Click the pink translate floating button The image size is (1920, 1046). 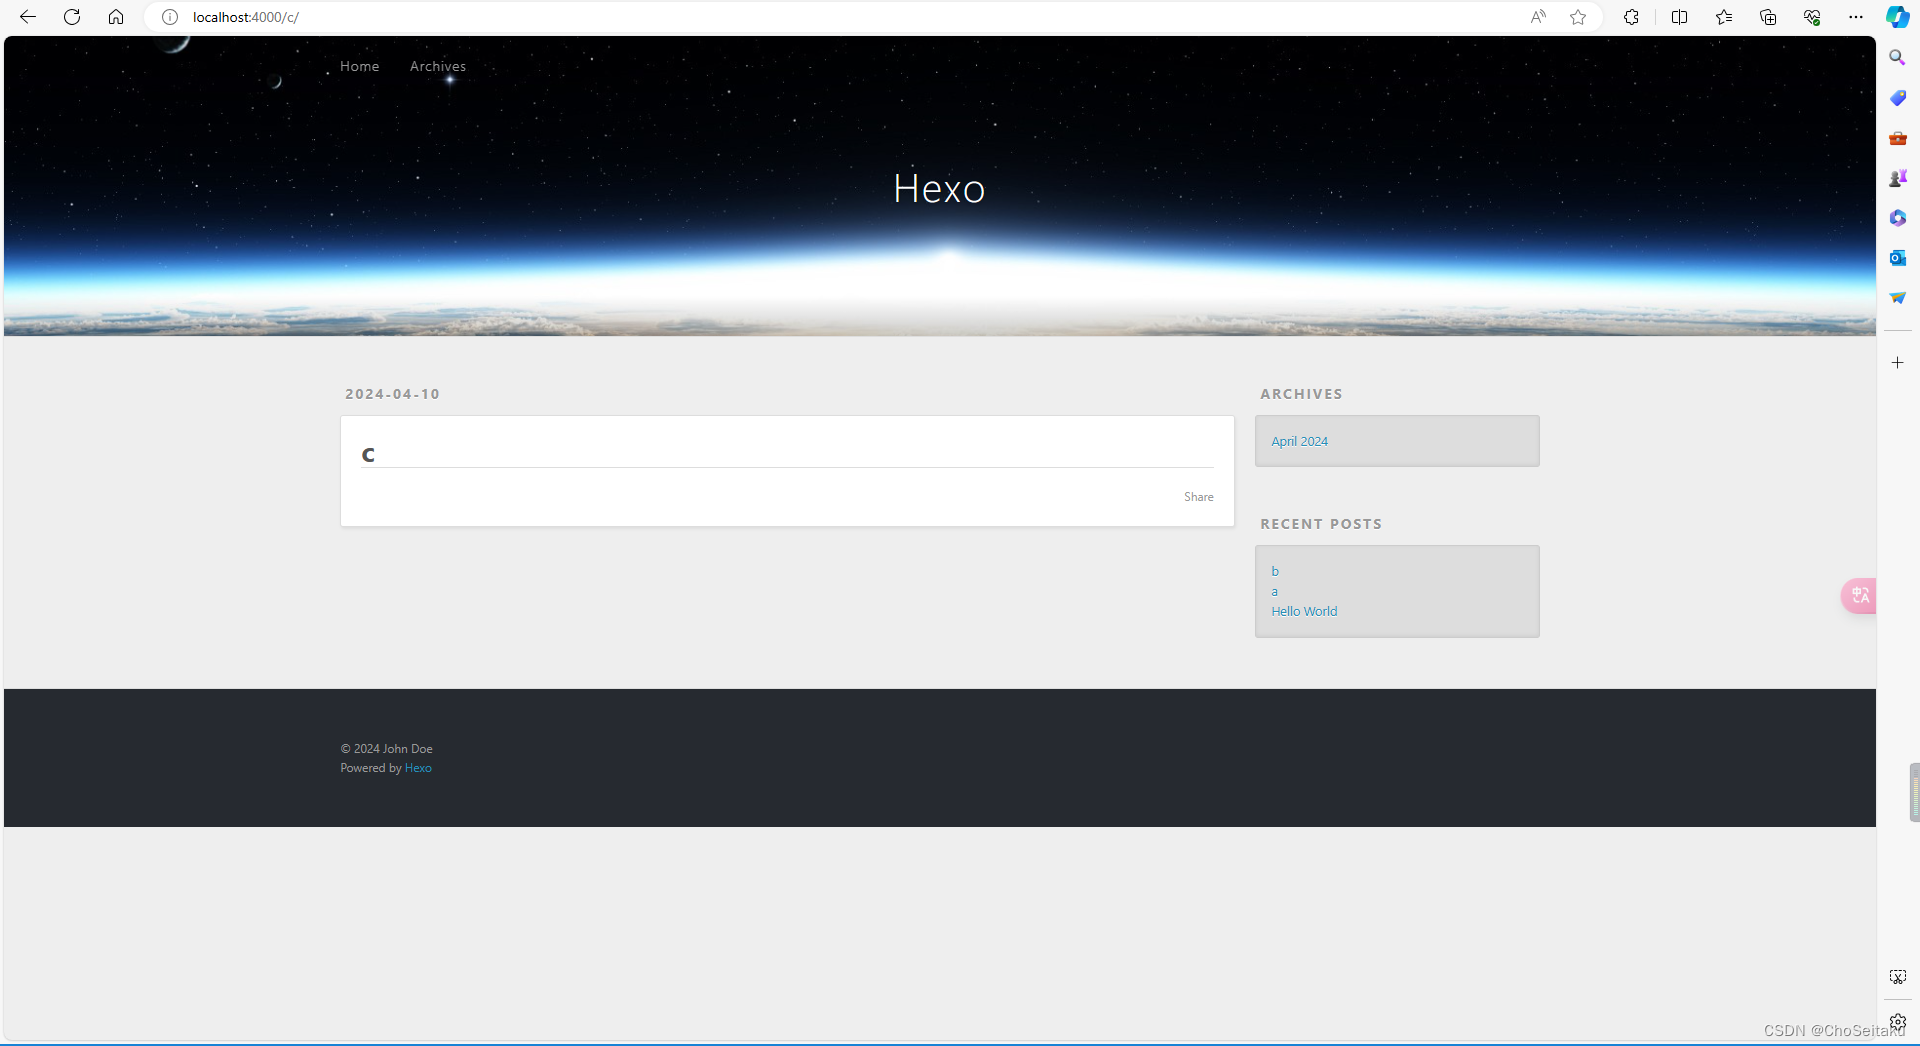click(1859, 596)
